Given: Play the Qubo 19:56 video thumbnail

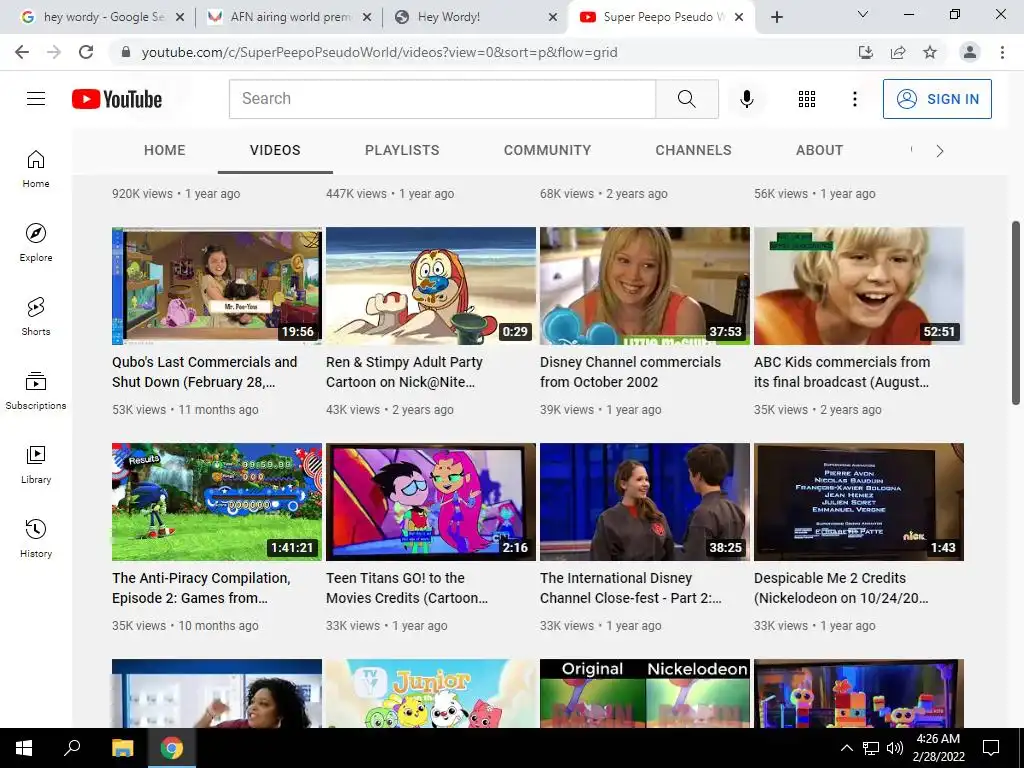Looking at the screenshot, I should 217,286.
